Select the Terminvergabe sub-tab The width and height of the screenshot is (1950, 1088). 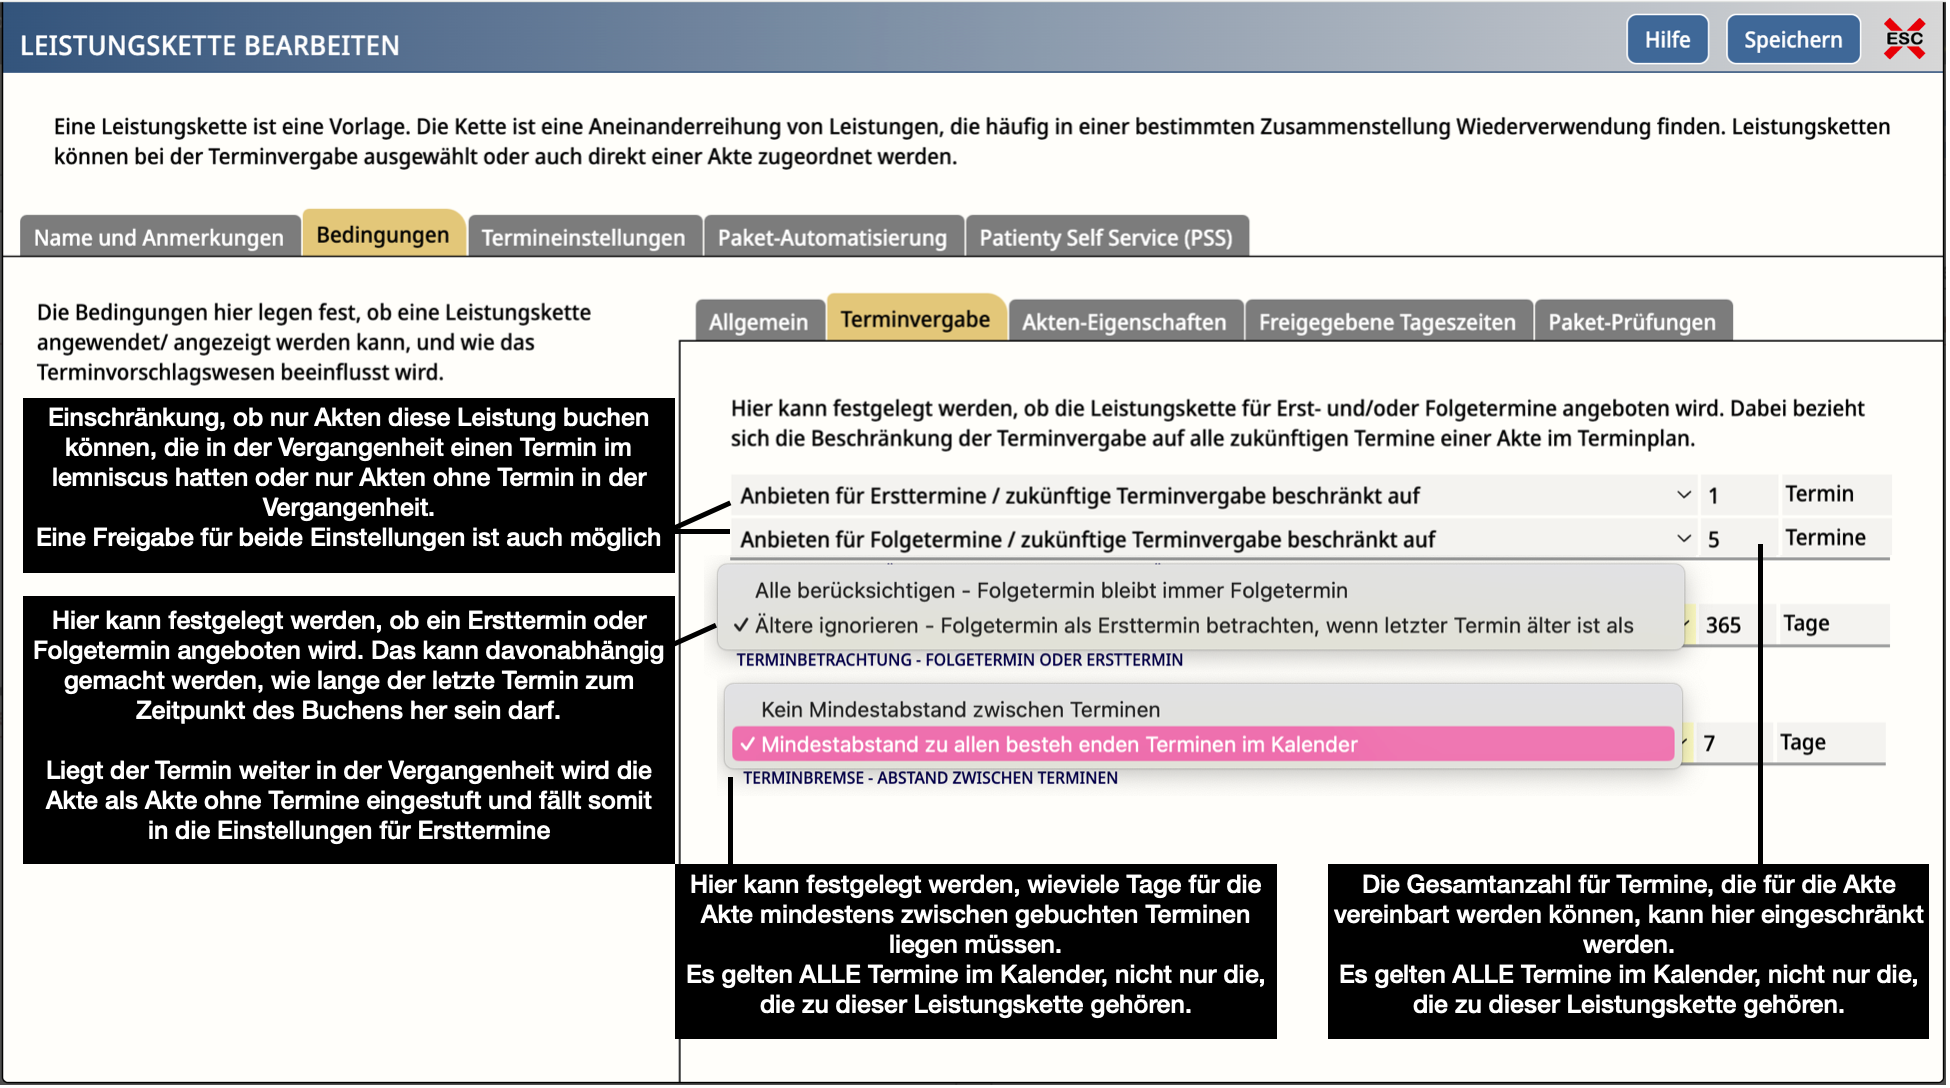tap(915, 318)
